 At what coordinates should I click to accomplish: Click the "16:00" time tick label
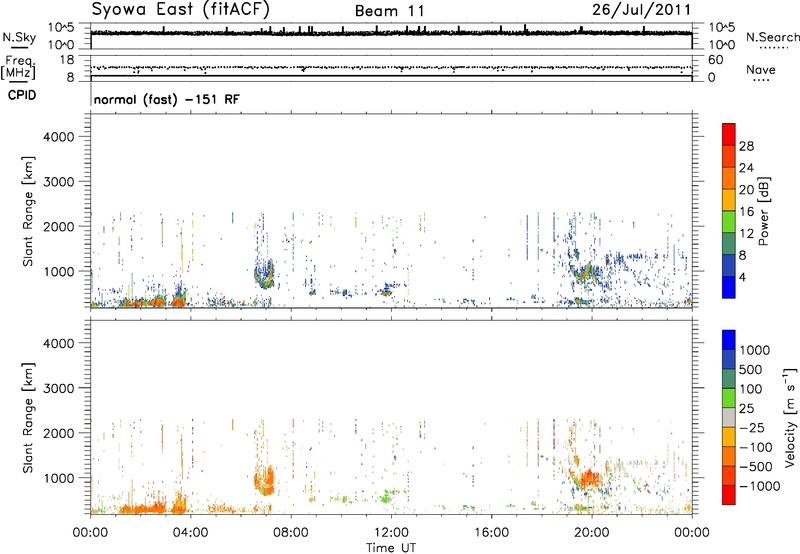(491, 533)
